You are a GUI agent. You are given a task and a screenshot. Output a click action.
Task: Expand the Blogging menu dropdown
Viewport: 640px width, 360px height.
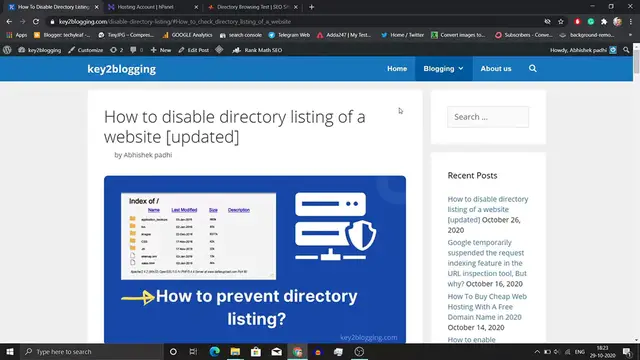click(x=443, y=69)
